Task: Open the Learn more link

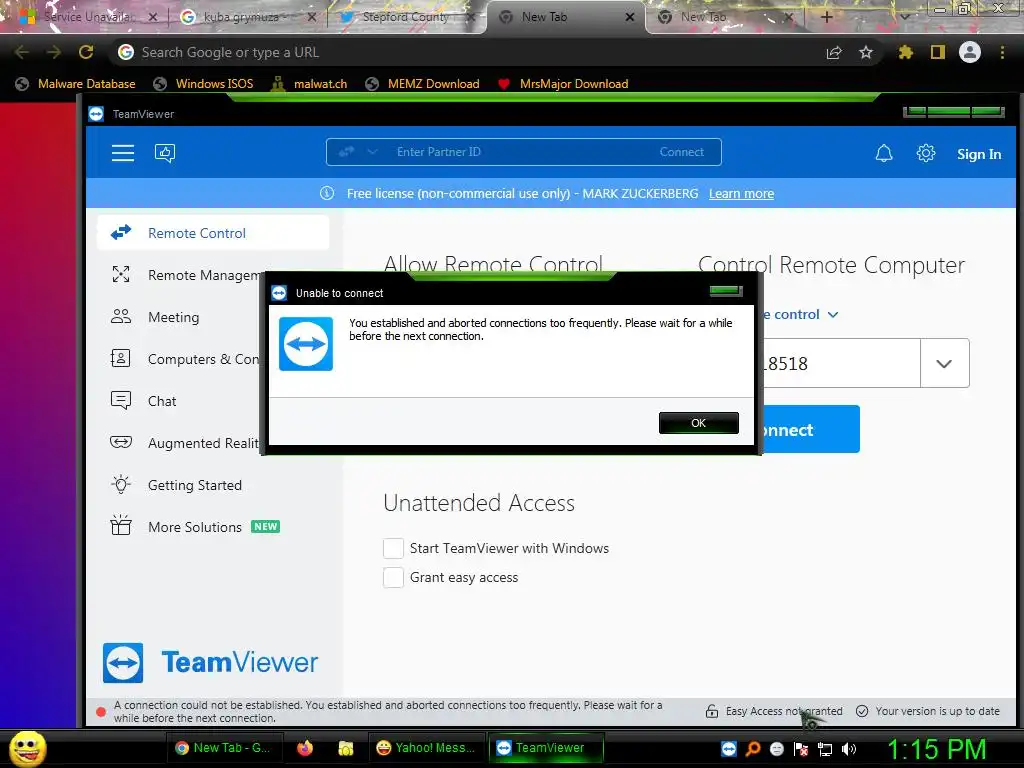Action: coord(741,193)
